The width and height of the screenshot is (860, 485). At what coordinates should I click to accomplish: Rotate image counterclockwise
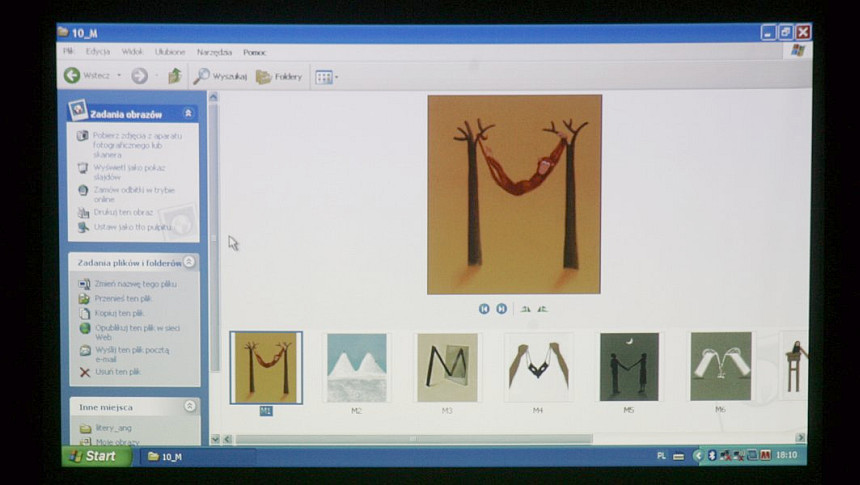pyautogui.click(x=542, y=309)
